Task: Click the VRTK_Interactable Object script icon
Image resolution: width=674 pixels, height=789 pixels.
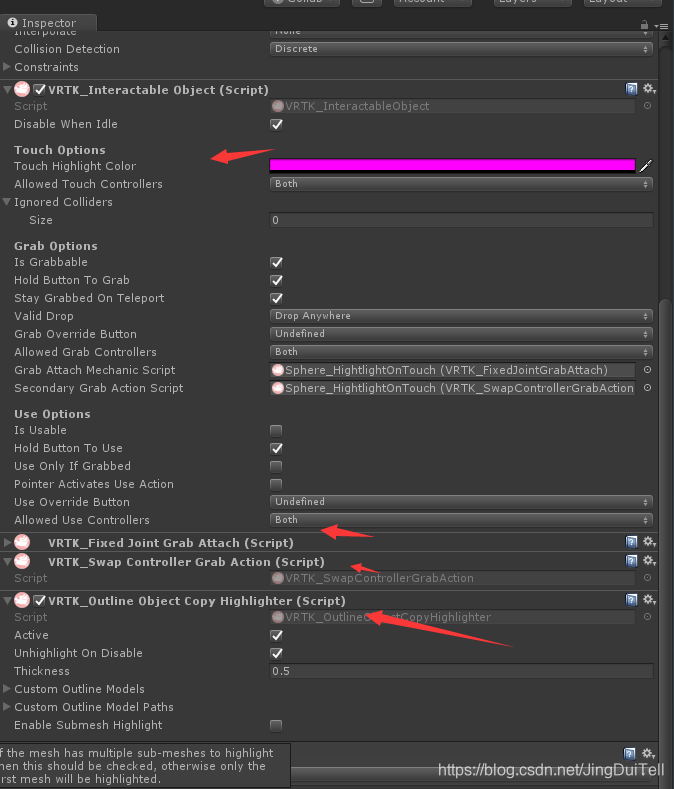Action: point(22,90)
